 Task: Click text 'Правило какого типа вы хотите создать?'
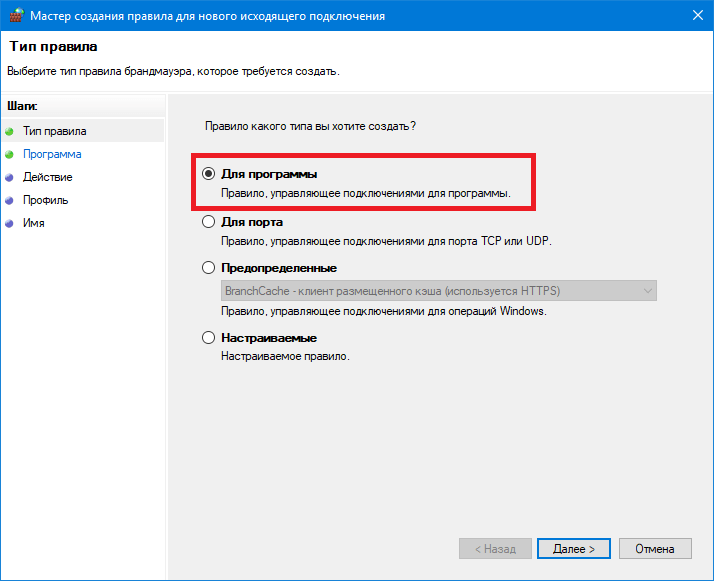click(x=311, y=126)
